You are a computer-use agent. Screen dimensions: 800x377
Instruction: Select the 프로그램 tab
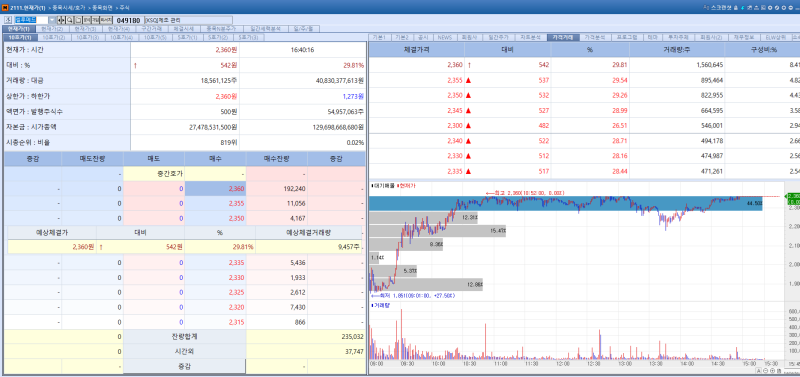tap(627, 37)
